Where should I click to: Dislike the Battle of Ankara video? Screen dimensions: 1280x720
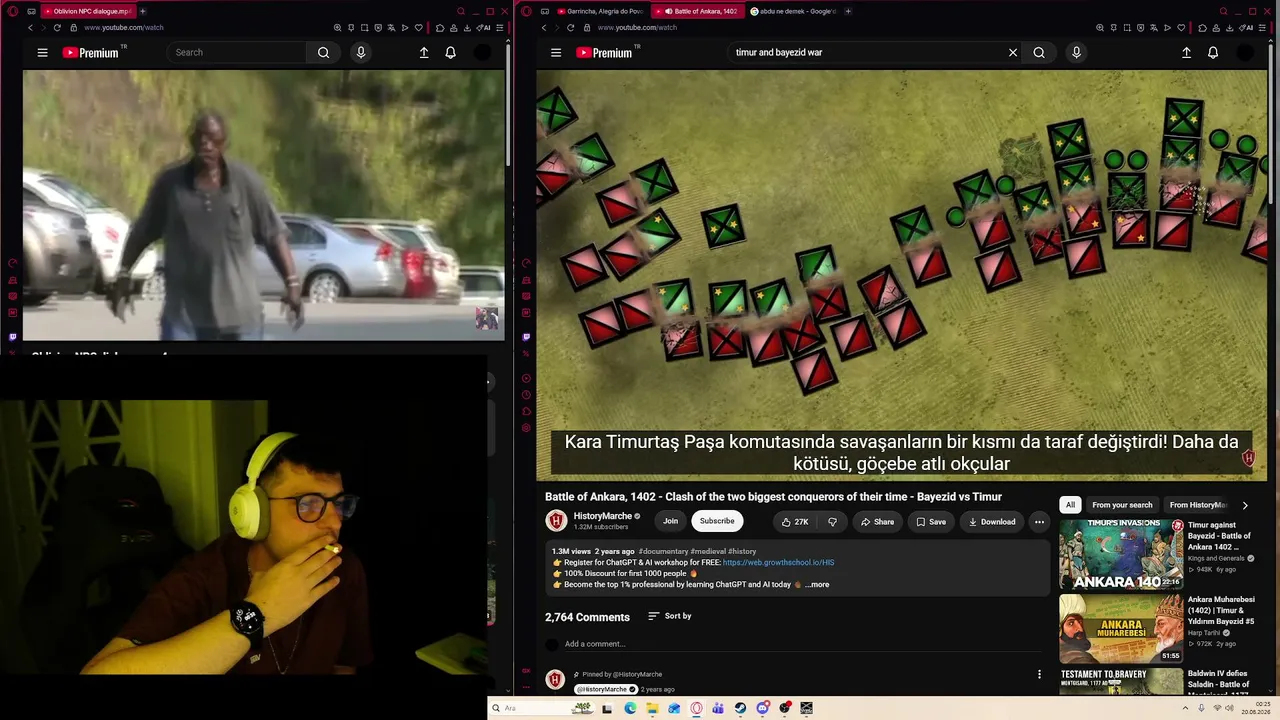point(832,522)
